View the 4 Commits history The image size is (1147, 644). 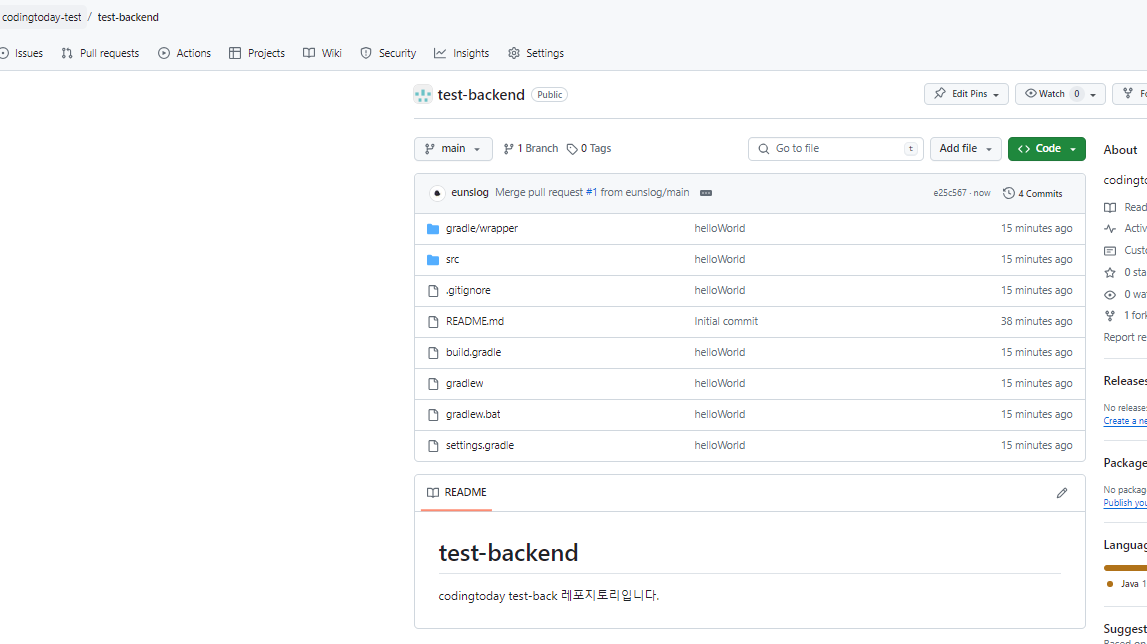[x=1033, y=193]
